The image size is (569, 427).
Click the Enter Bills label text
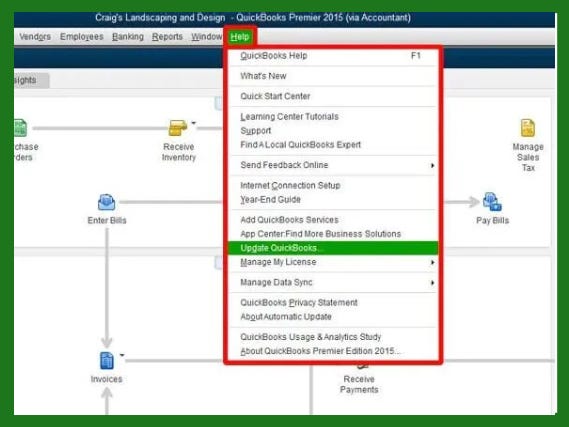point(107,220)
